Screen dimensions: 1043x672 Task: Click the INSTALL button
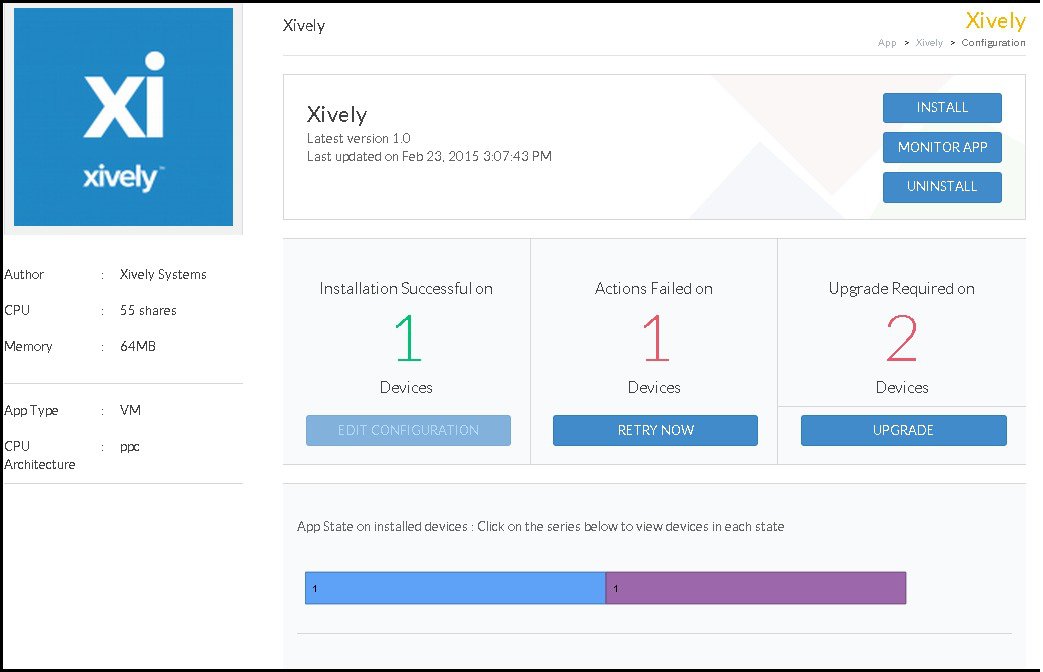pos(942,108)
